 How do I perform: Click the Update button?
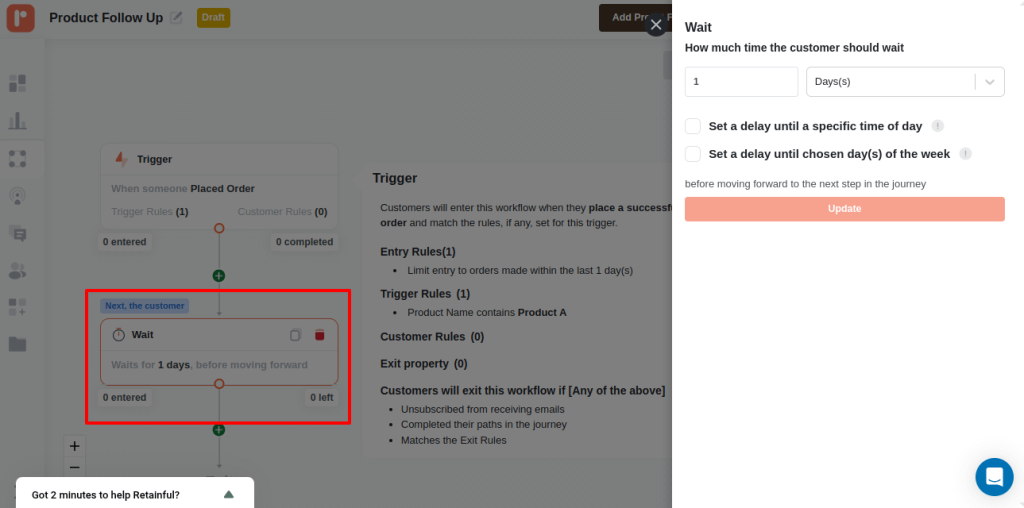pos(844,209)
